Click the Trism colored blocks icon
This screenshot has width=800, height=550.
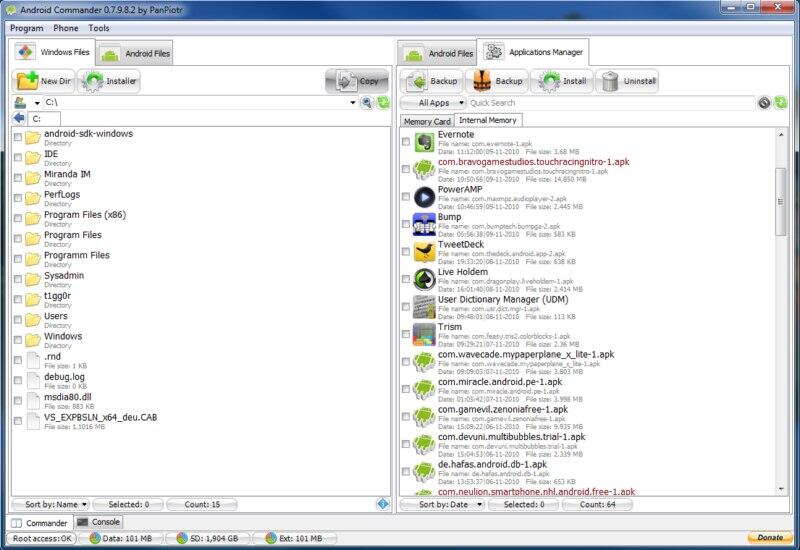point(424,335)
